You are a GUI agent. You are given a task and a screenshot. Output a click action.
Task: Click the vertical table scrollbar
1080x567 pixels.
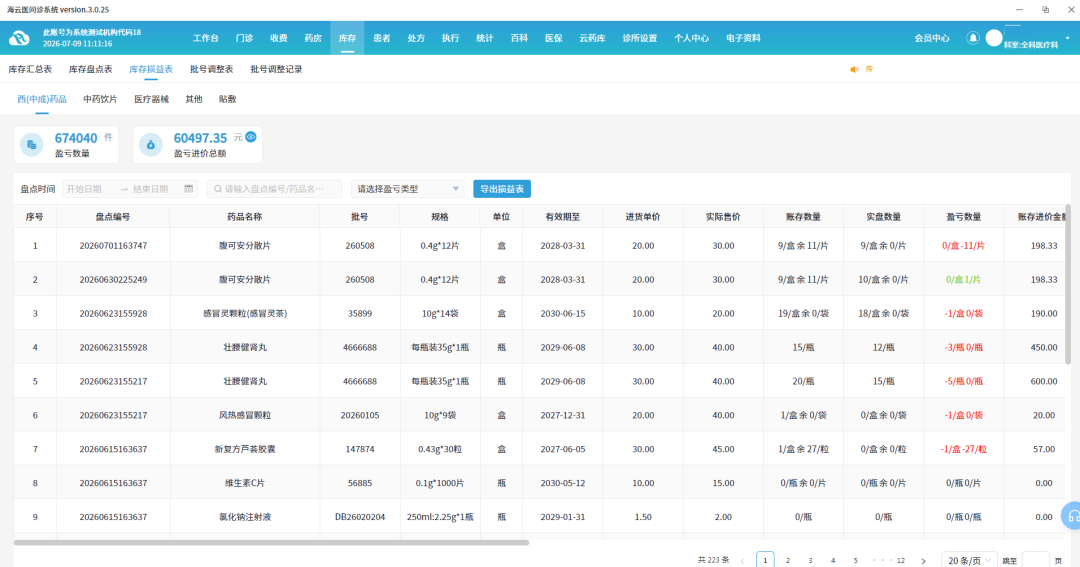tap(1068, 285)
